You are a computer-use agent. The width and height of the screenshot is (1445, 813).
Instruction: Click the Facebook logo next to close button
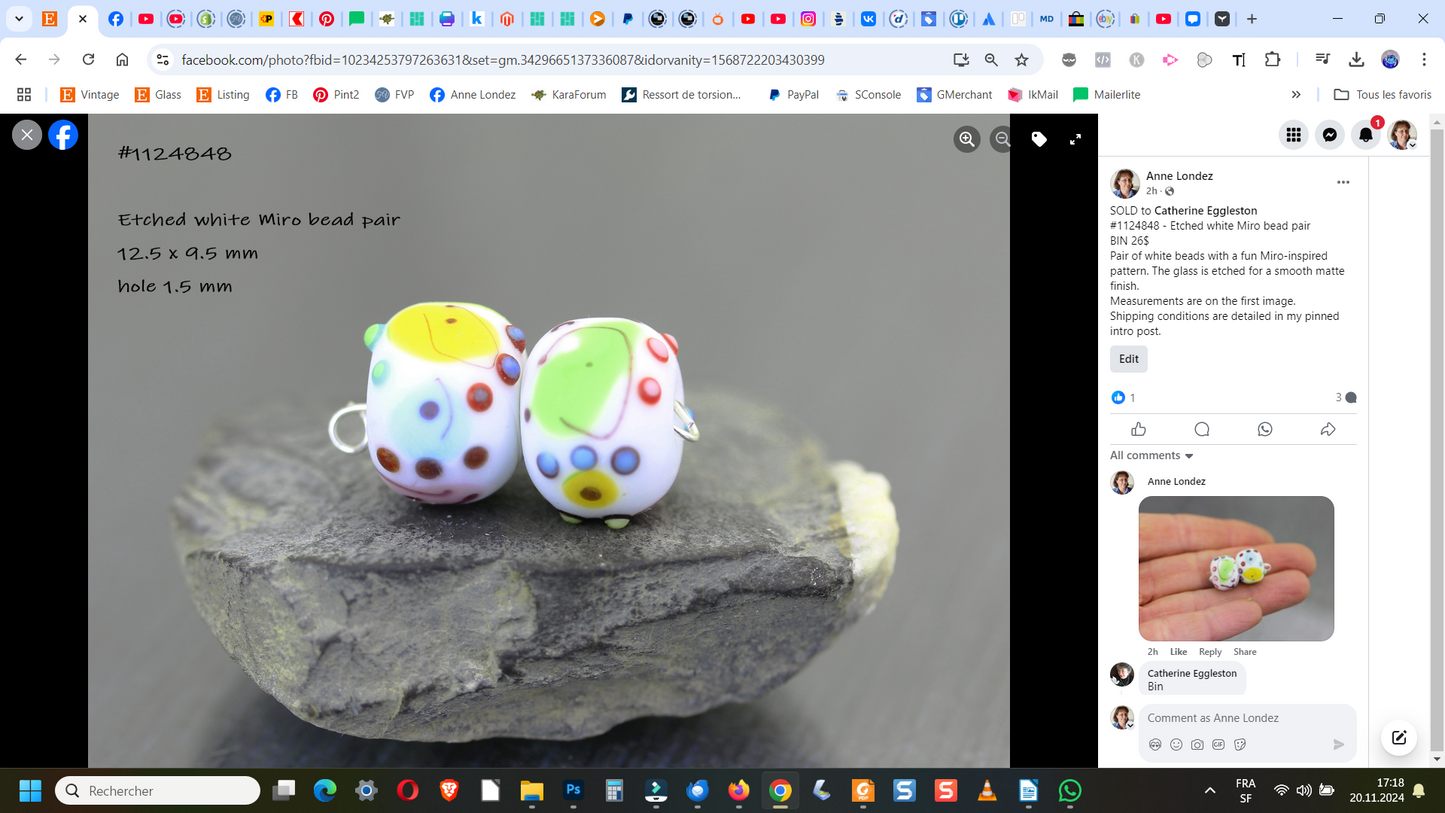click(63, 134)
